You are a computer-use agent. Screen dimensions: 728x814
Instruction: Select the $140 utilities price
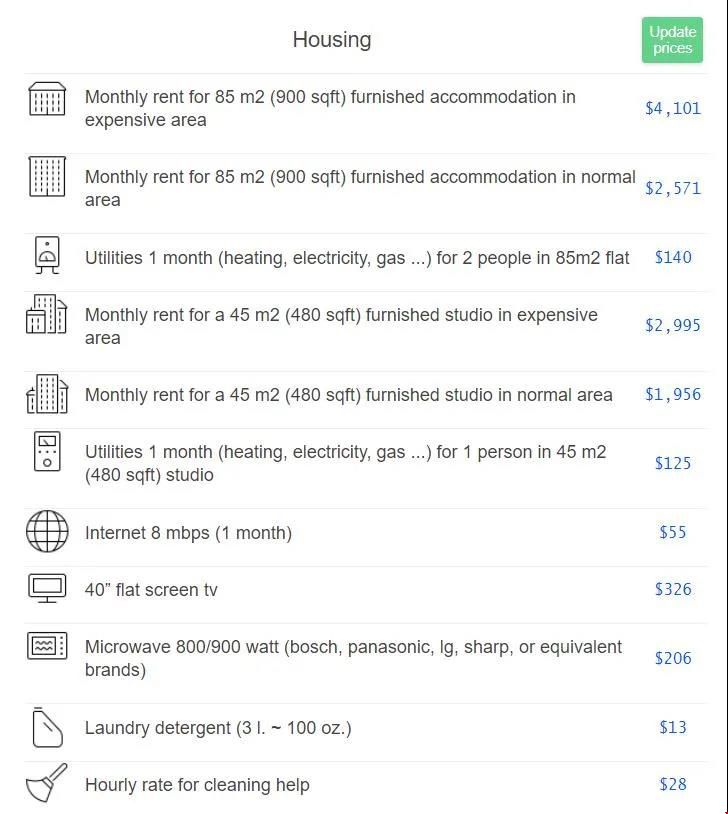click(673, 257)
